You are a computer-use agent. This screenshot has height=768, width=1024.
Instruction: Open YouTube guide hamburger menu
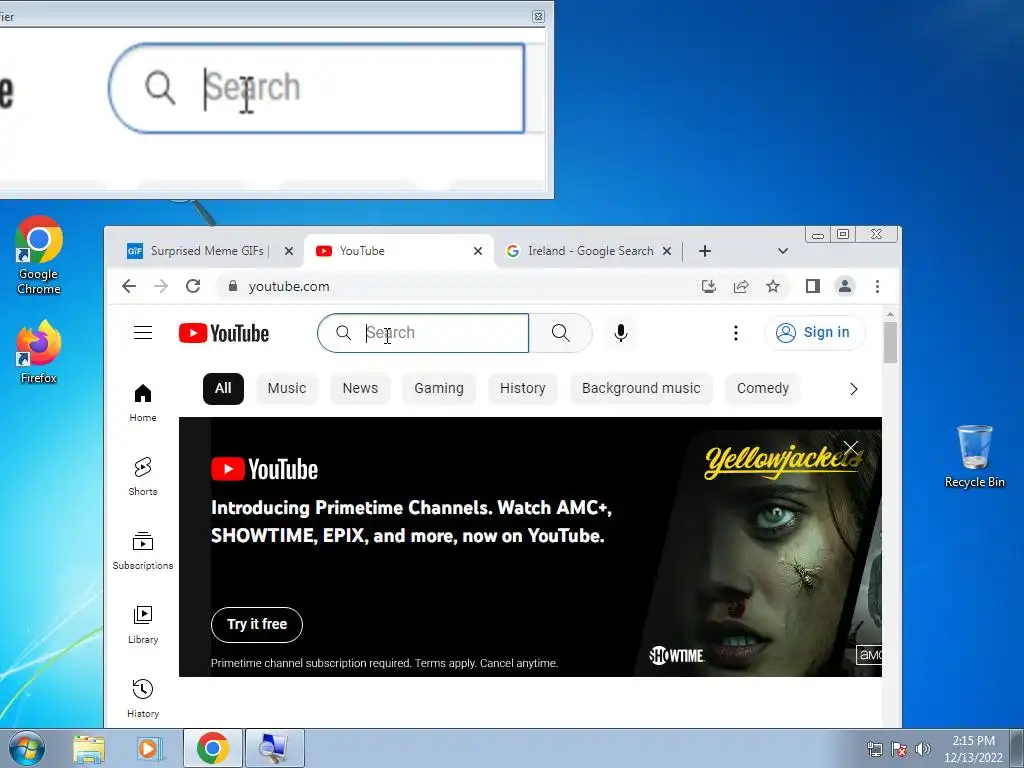point(143,333)
